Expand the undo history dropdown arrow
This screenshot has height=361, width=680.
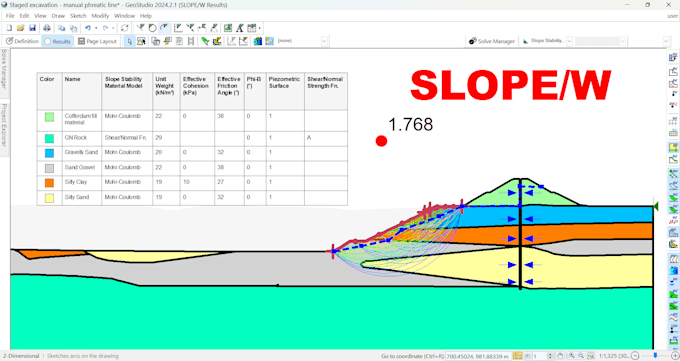point(96,28)
